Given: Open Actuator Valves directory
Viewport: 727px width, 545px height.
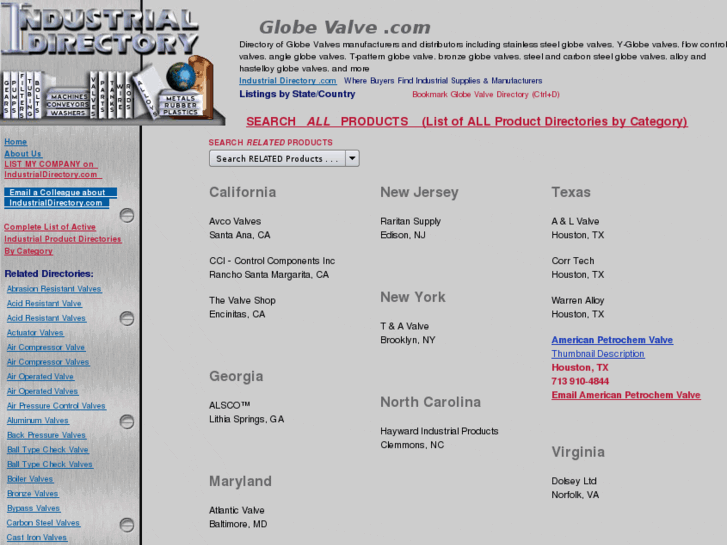Looking at the screenshot, I should coord(35,333).
